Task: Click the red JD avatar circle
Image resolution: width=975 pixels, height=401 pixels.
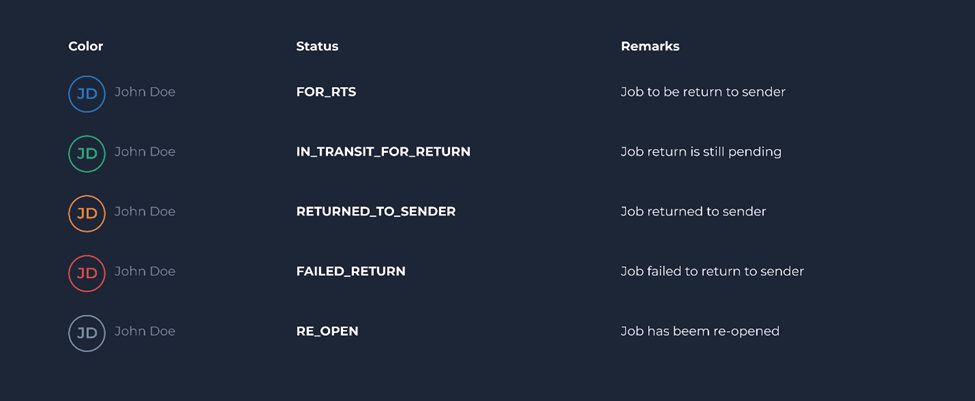Action: click(x=87, y=273)
